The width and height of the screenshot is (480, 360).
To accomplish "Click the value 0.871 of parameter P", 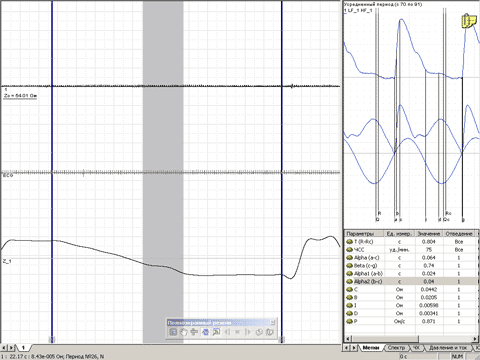I will point(429,321).
